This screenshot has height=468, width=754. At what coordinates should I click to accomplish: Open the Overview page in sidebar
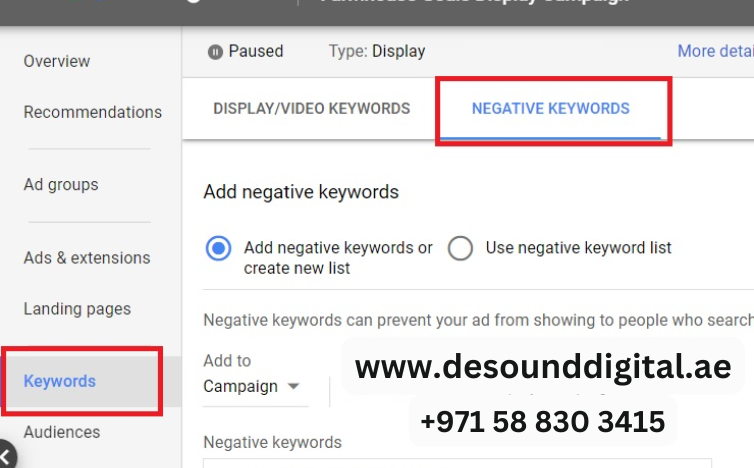coord(57,61)
